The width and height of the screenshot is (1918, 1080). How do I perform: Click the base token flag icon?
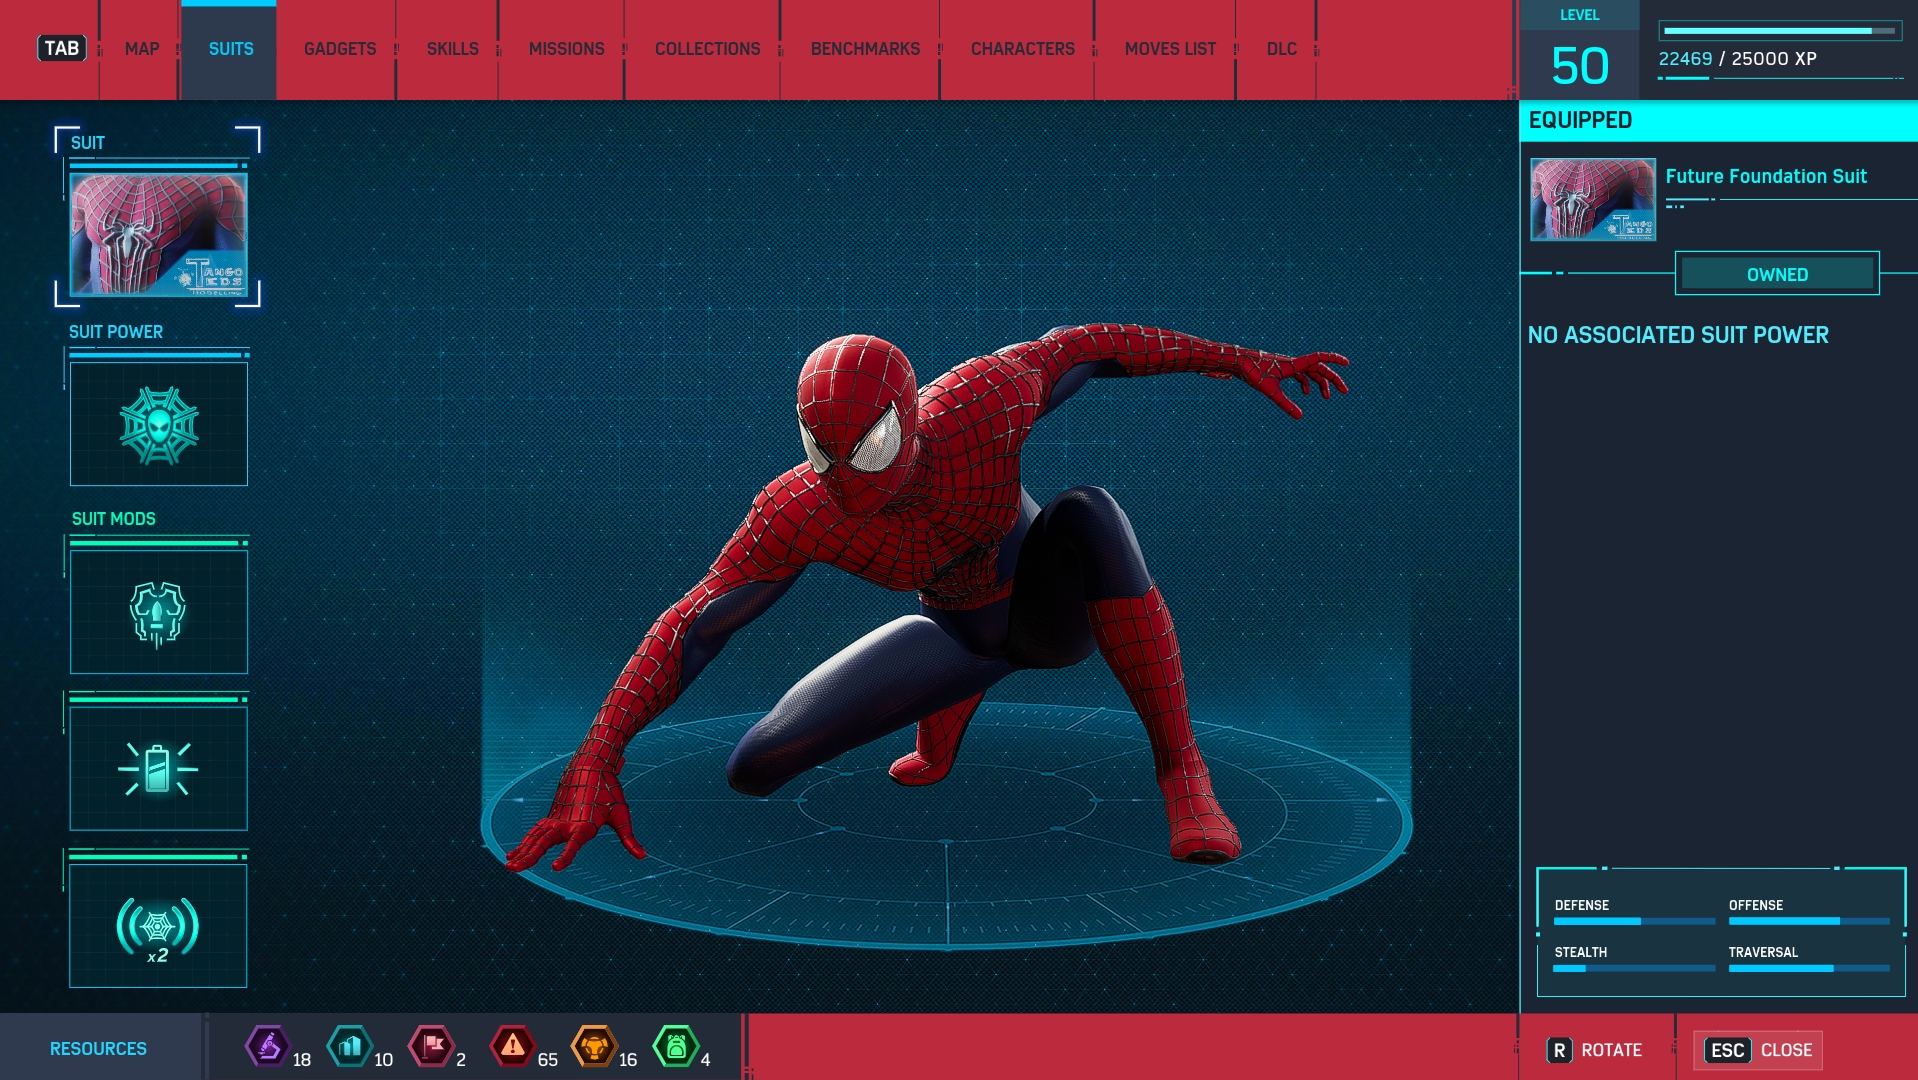(x=432, y=1047)
